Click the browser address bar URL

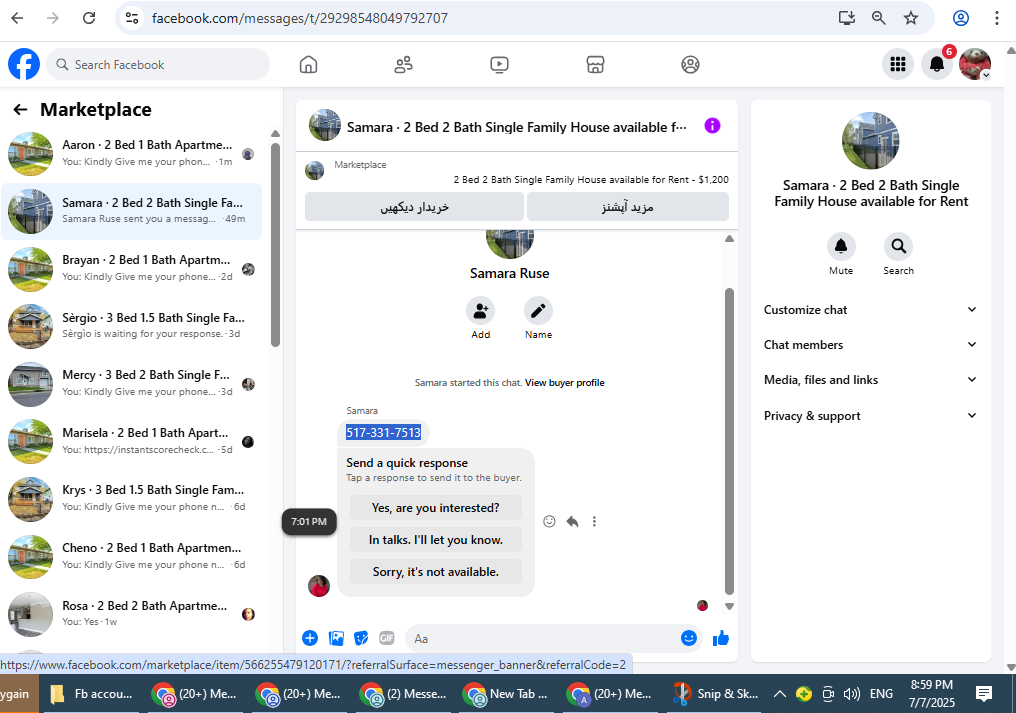(x=299, y=18)
